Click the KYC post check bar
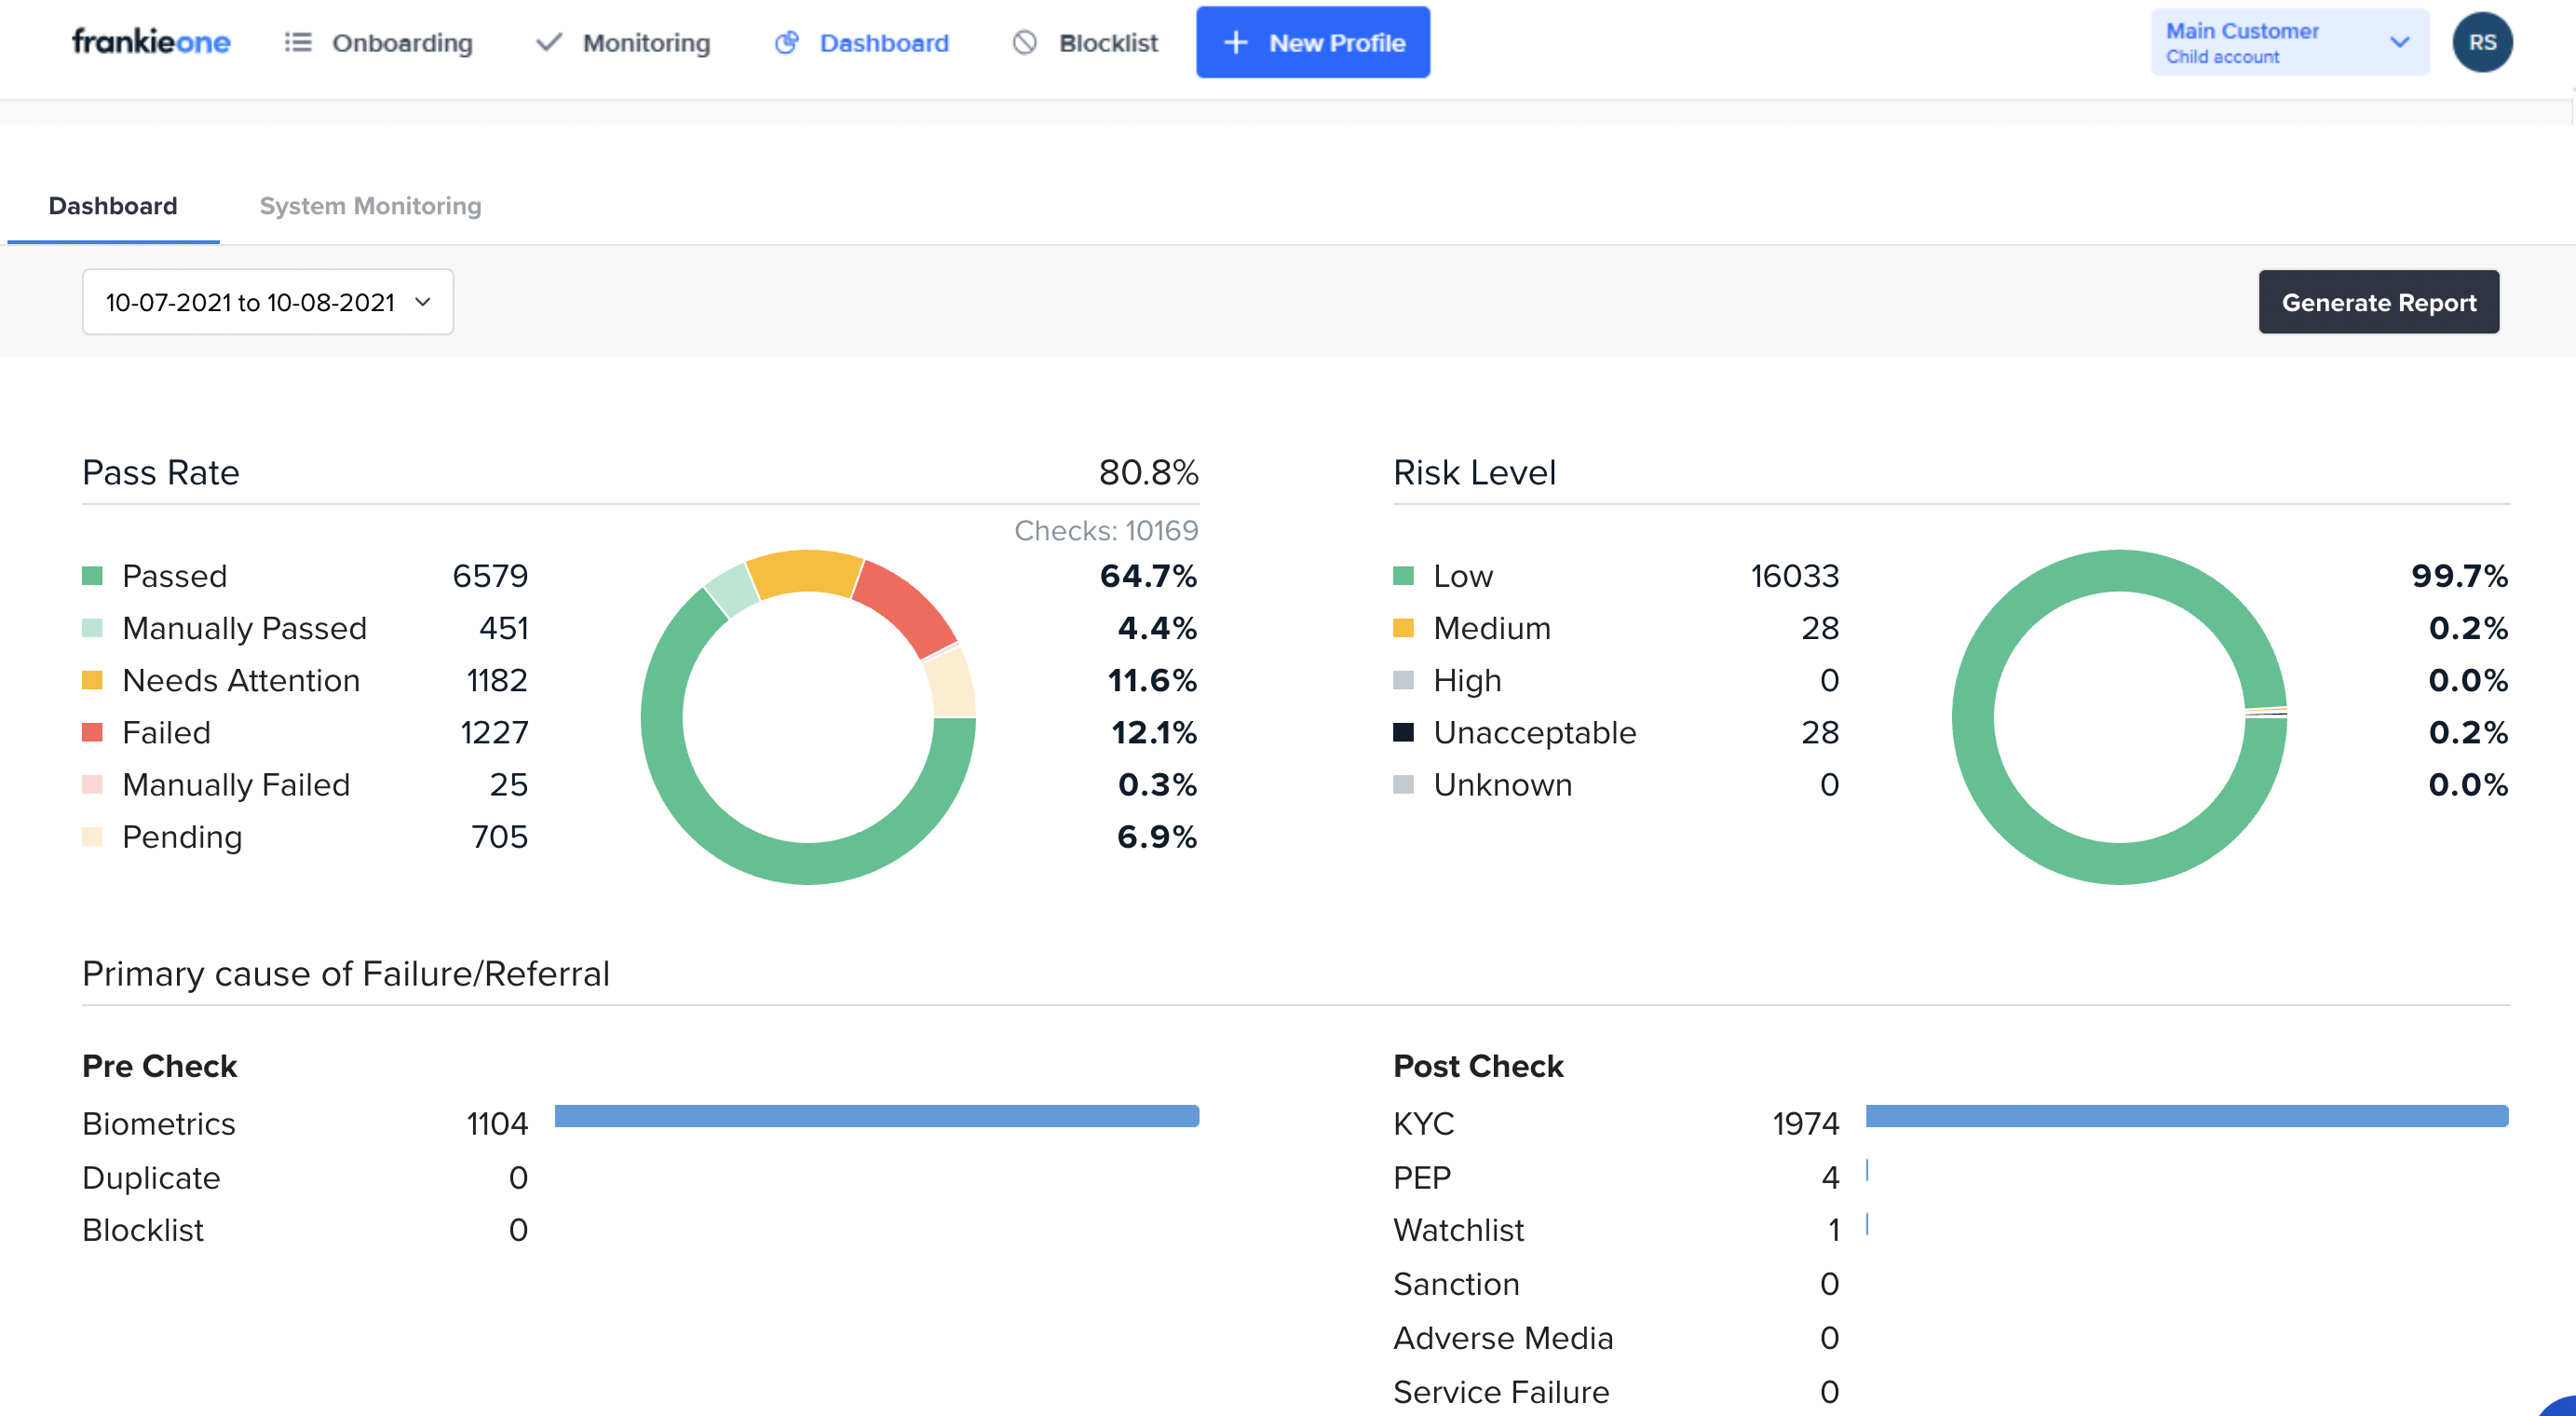Image resolution: width=2576 pixels, height=1416 pixels. click(2186, 1116)
